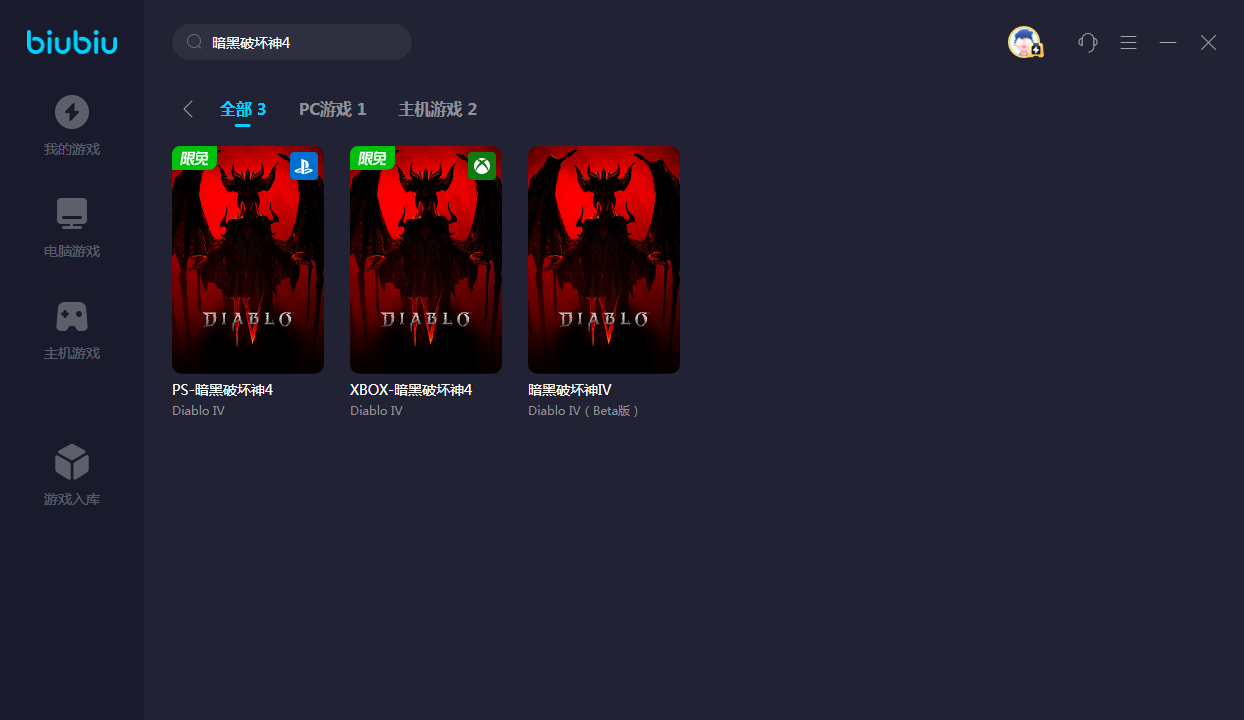Open PS-暗黑破坏神4 game cover

[x=248, y=260]
